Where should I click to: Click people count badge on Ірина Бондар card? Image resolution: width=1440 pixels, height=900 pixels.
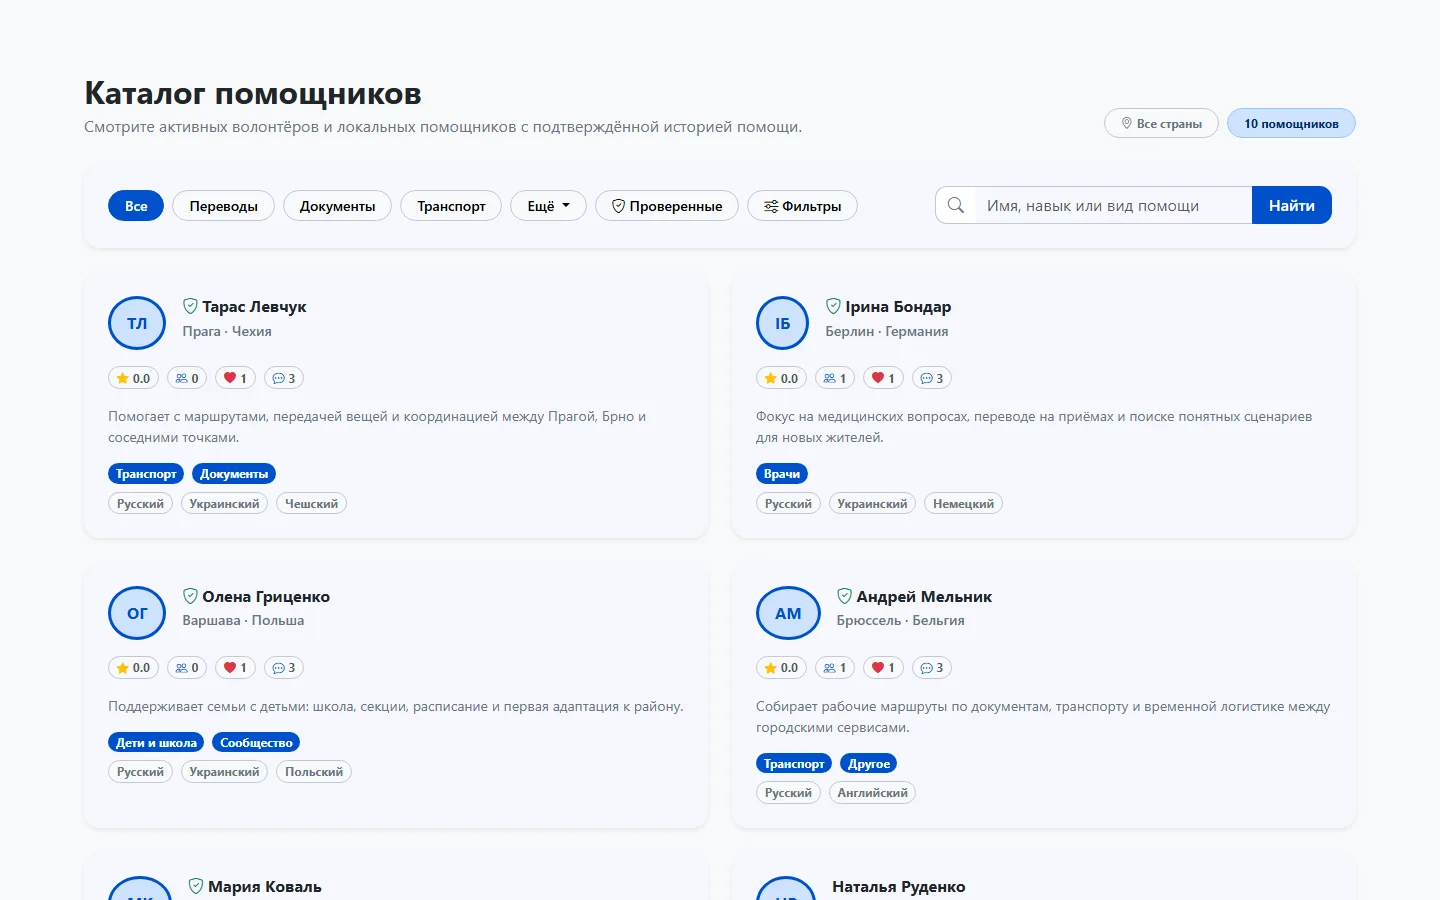coord(835,378)
